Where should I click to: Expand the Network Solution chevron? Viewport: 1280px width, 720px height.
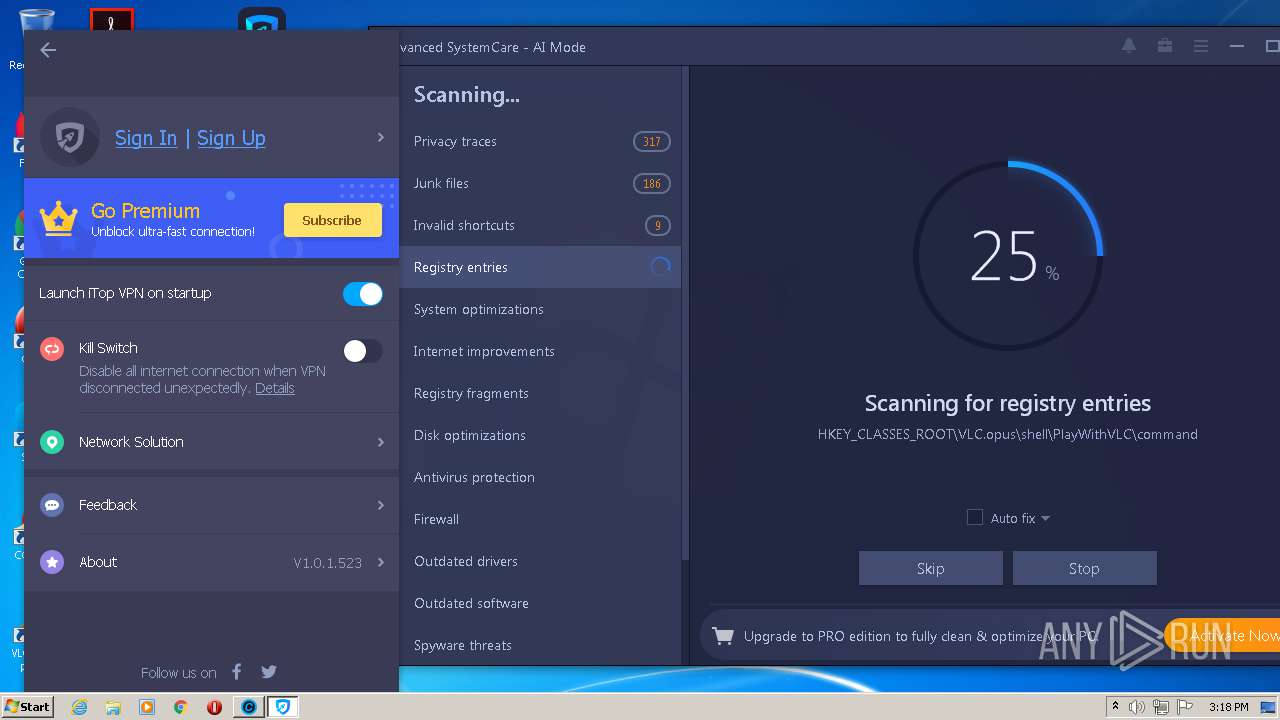pyautogui.click(x=381, y=442)
